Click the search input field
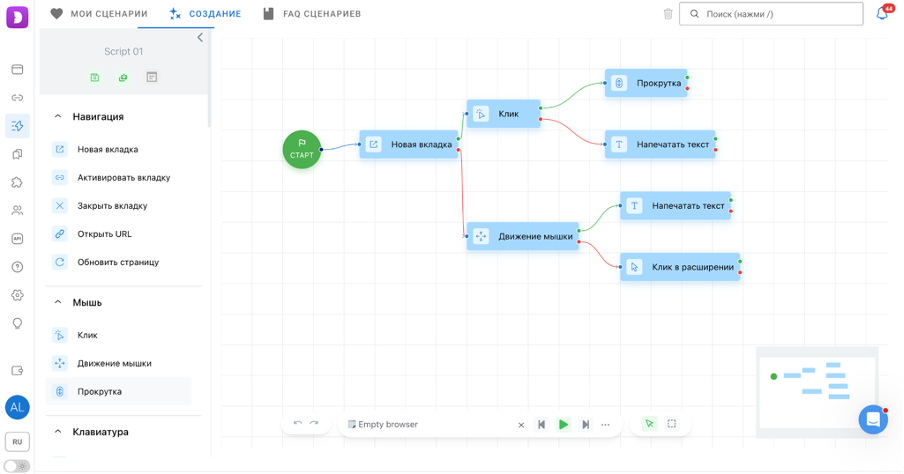Screen dimensions: 904x474 click(771, 14)
